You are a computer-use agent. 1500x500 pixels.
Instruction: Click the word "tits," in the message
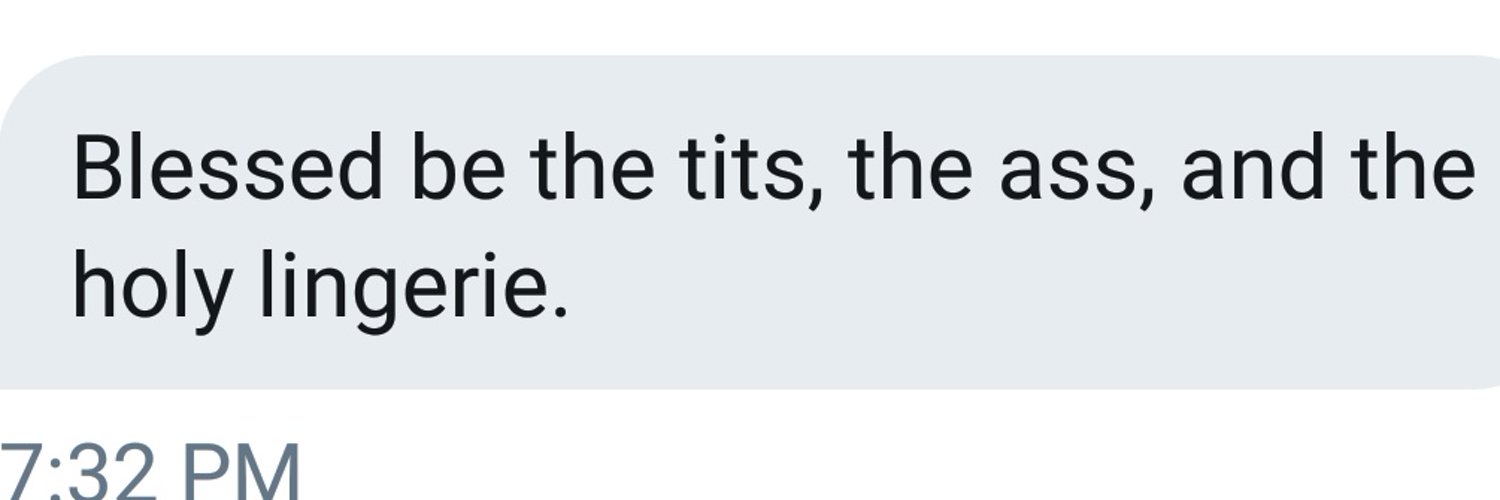(x=753, y=168)
